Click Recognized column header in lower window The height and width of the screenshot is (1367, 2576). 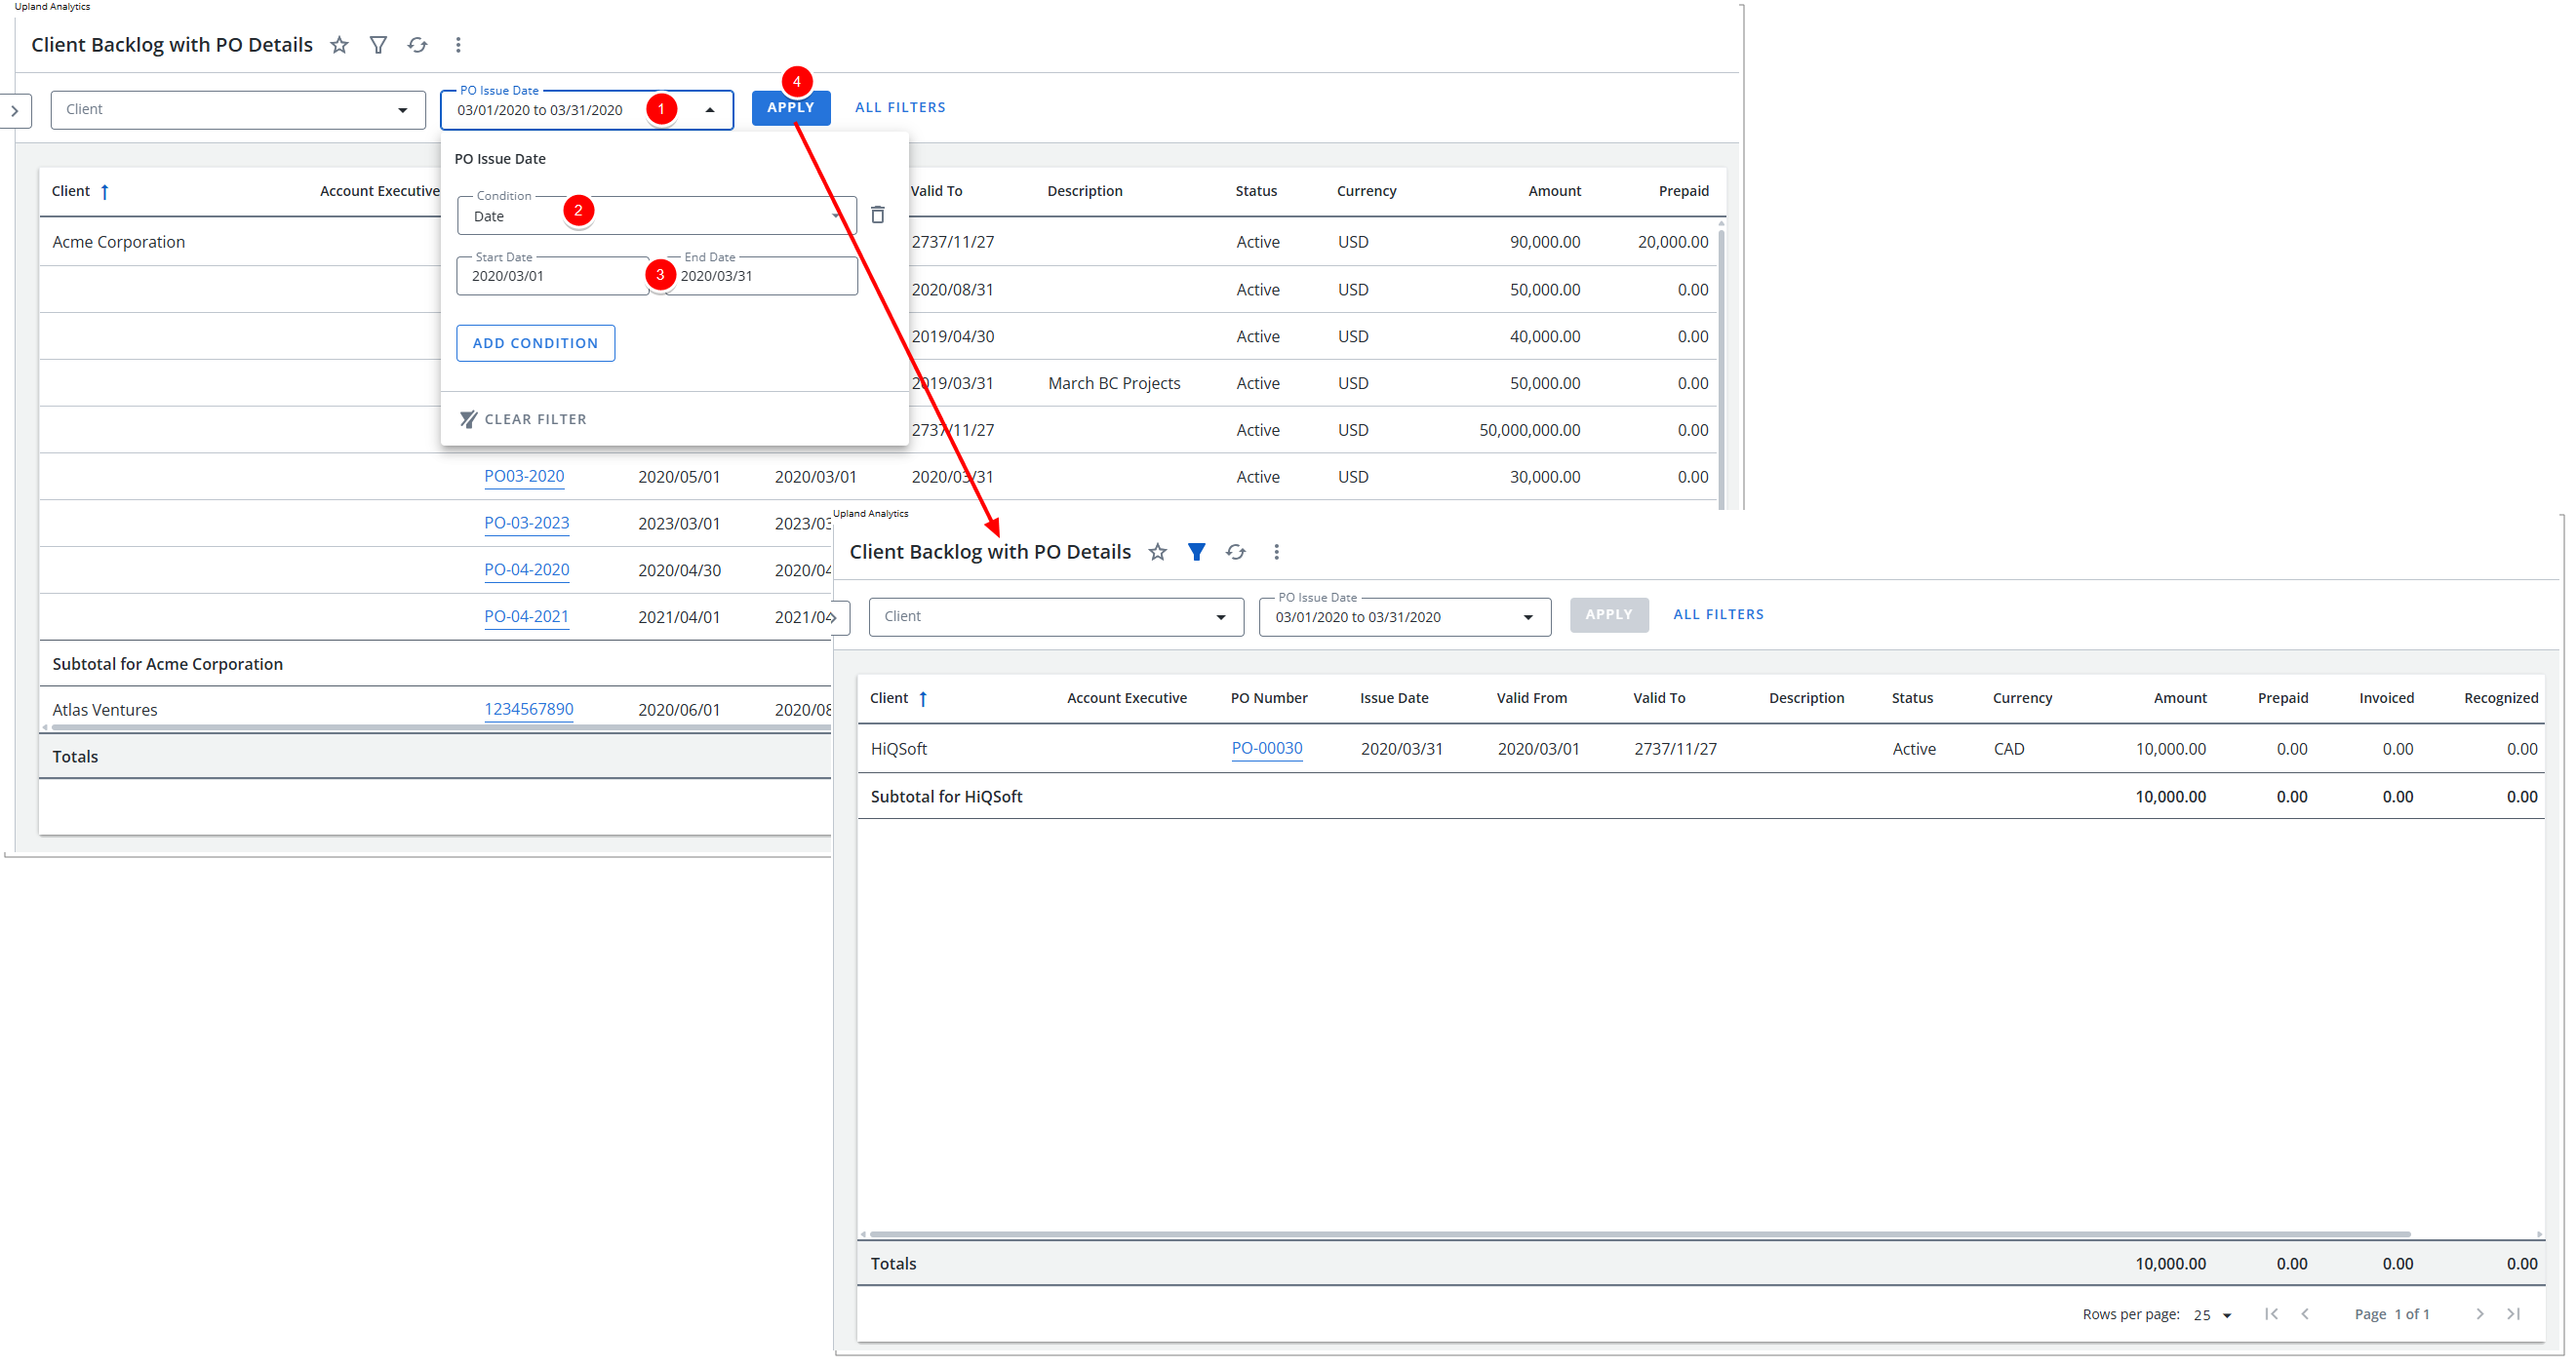pyautogui.click(x=2500, y=698)
